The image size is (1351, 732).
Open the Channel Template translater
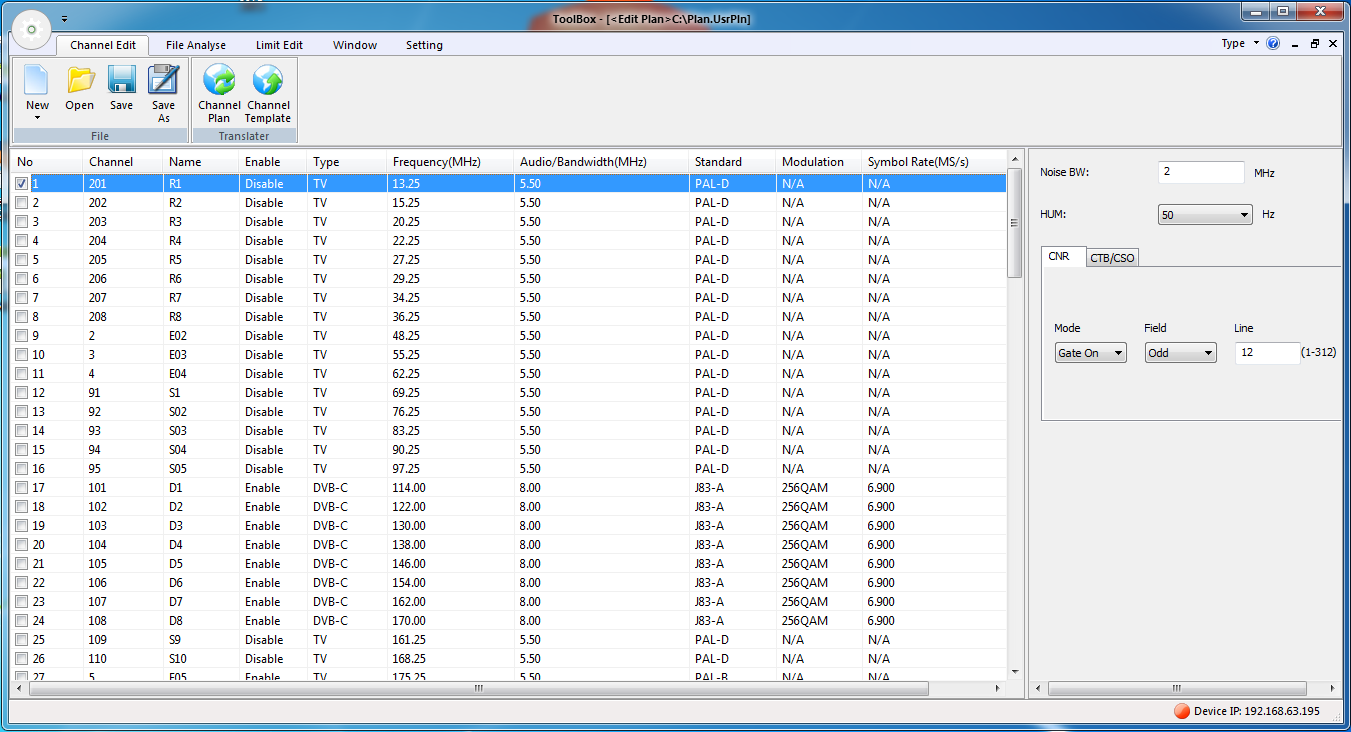(268, 94)
